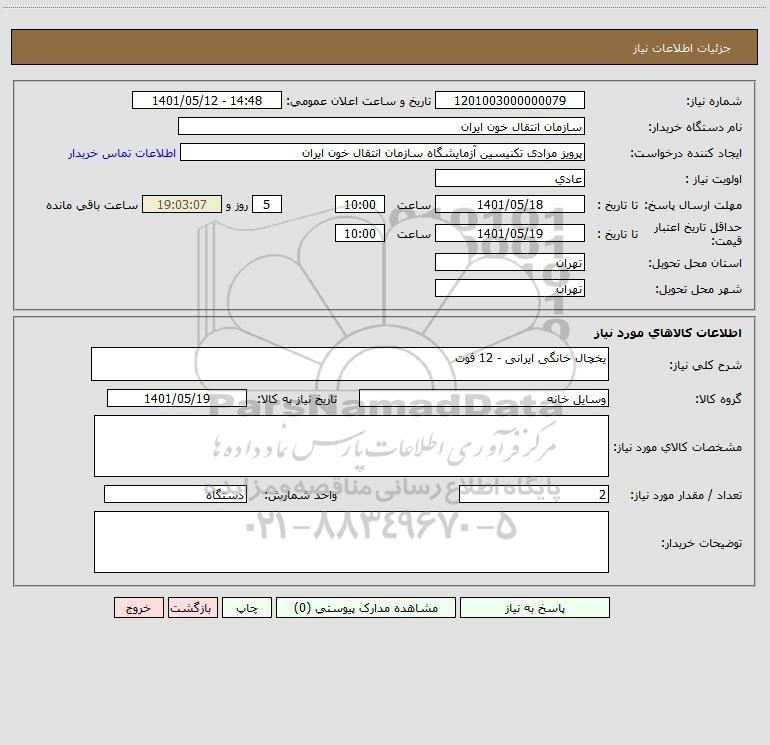Click the 10:00 time beside price validity date

pyautogui.click(x=359, y=233)
